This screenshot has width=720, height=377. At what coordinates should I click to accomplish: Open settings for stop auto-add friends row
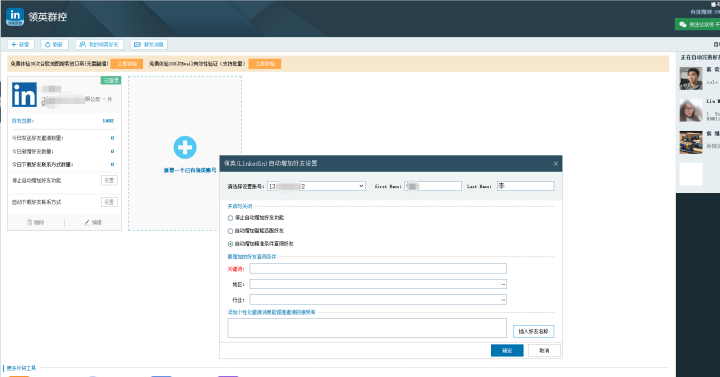pos(109,180)
